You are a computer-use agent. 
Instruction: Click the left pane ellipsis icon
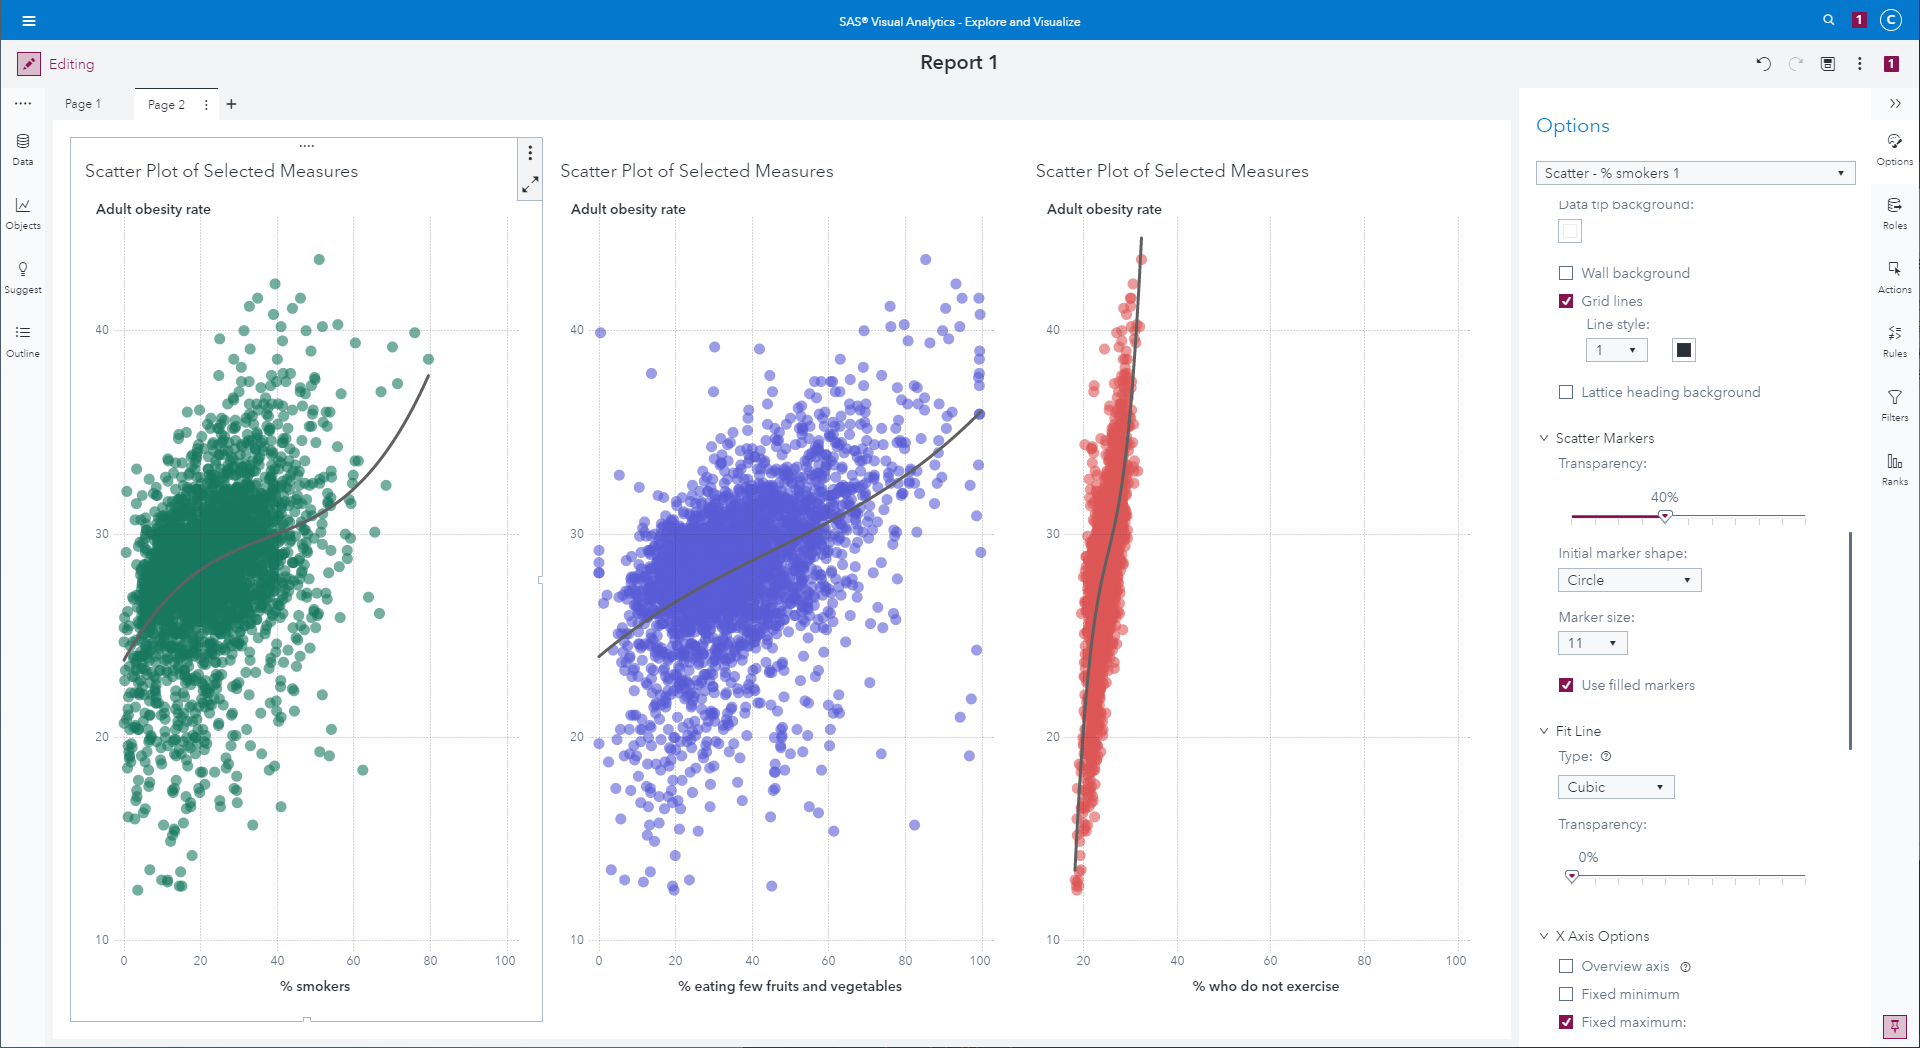click(23, 103)
